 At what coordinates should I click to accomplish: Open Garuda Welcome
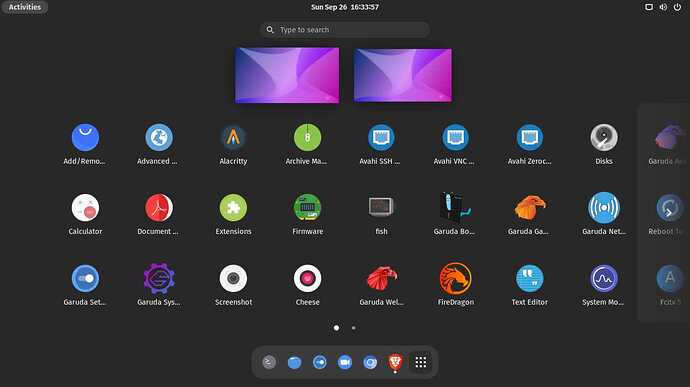(x=381, y=278)
